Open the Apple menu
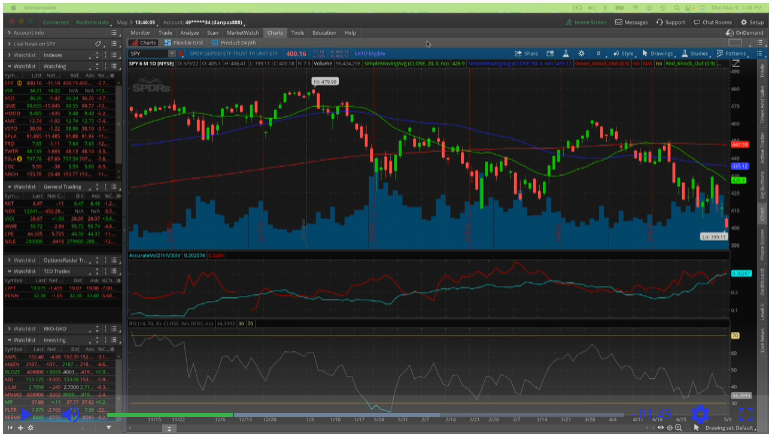Viewport: 775px width, 437px height. (x=13, y=8)
